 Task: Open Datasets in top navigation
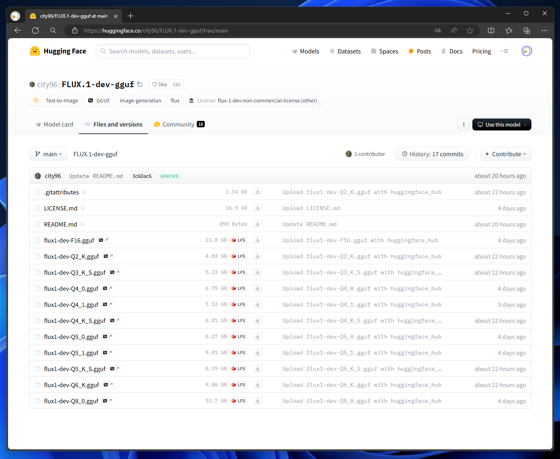click(x=345, y=51)
